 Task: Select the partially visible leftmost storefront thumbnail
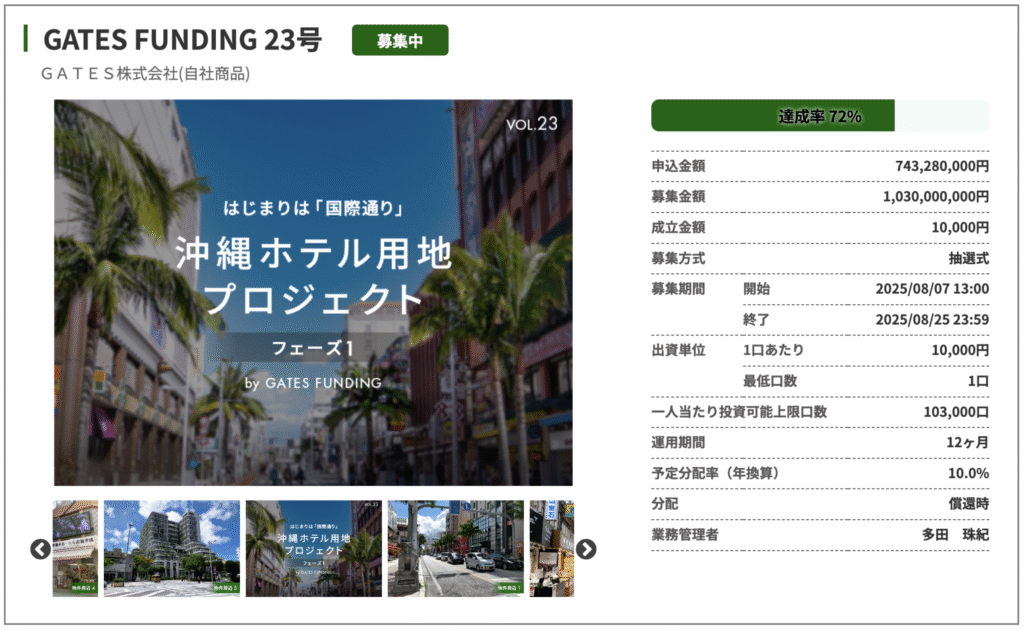pyautogui.click(x=75, y=548)
